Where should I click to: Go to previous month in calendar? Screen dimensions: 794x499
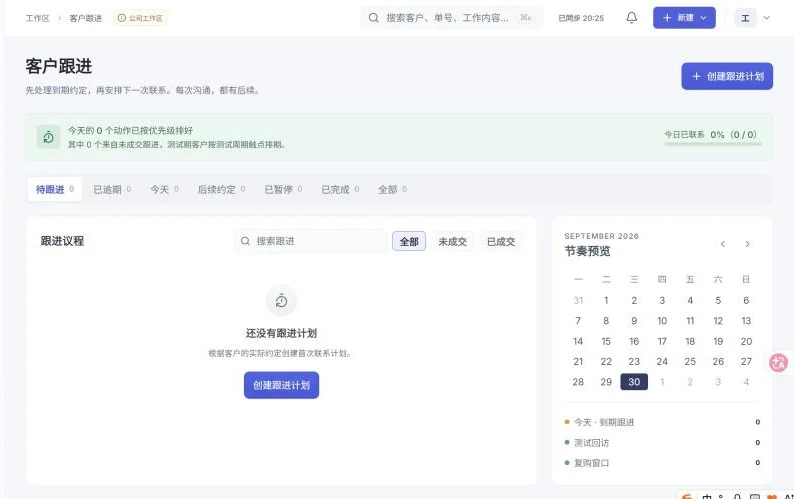[x=723, y=244]
